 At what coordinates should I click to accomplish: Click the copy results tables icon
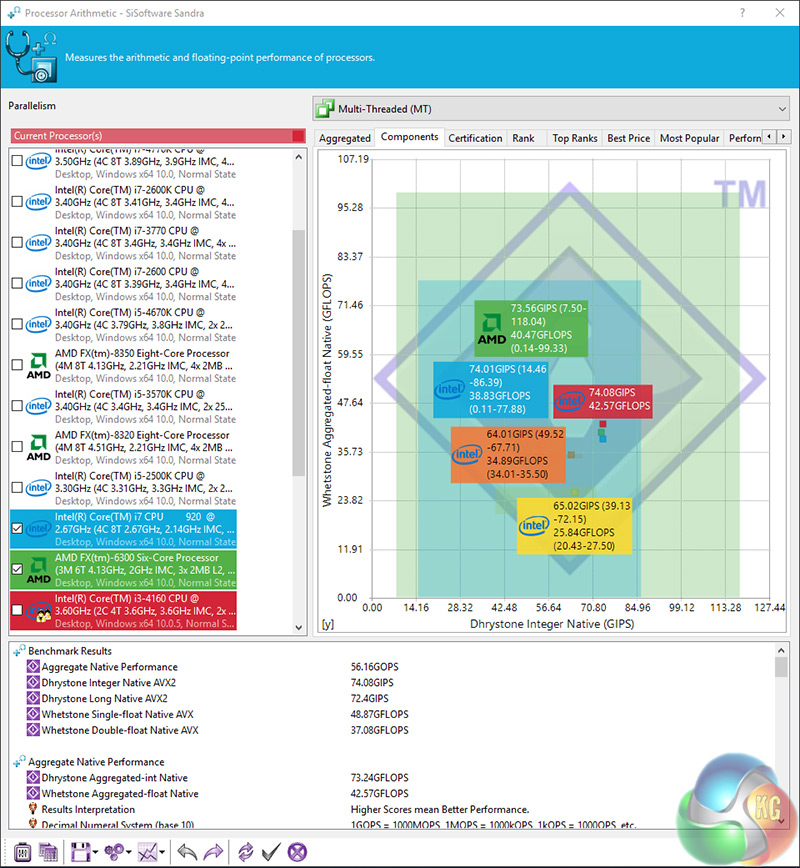coord(48,852)
